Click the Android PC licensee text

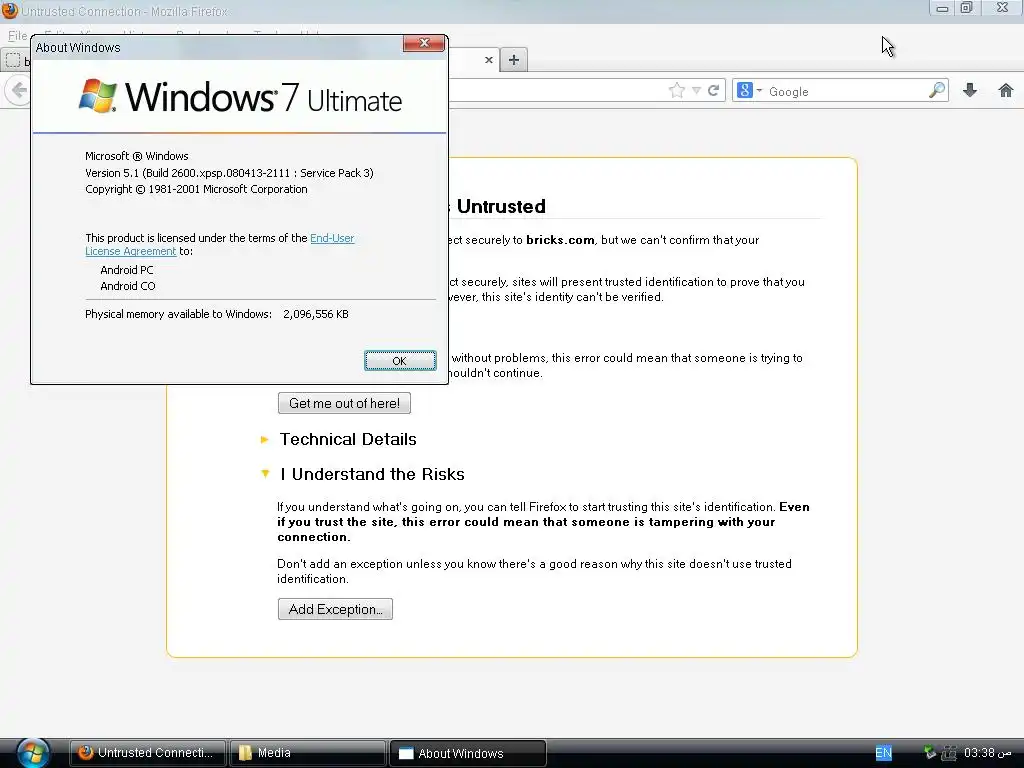coord(127,270)
